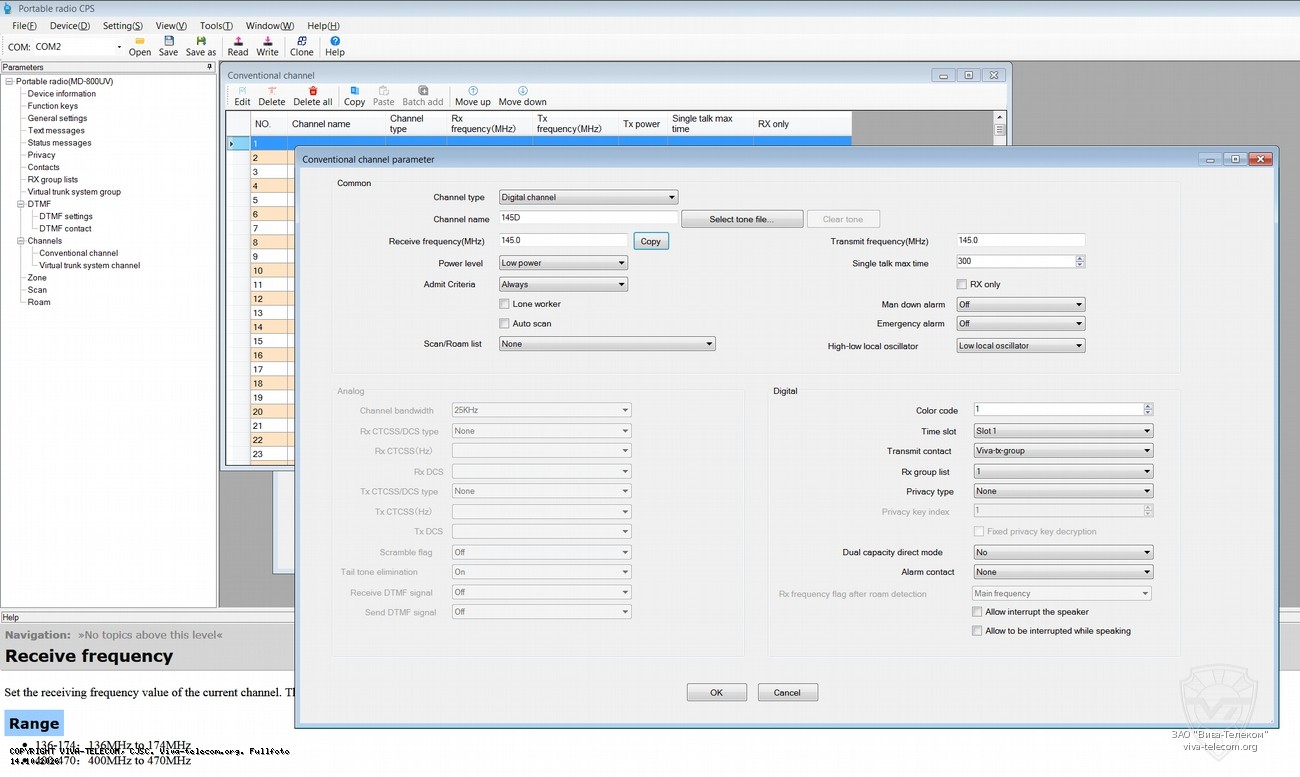Click Edit in Conventional channel window
The width and height of the screenshot is (1300, 777).
coord(242,96)
